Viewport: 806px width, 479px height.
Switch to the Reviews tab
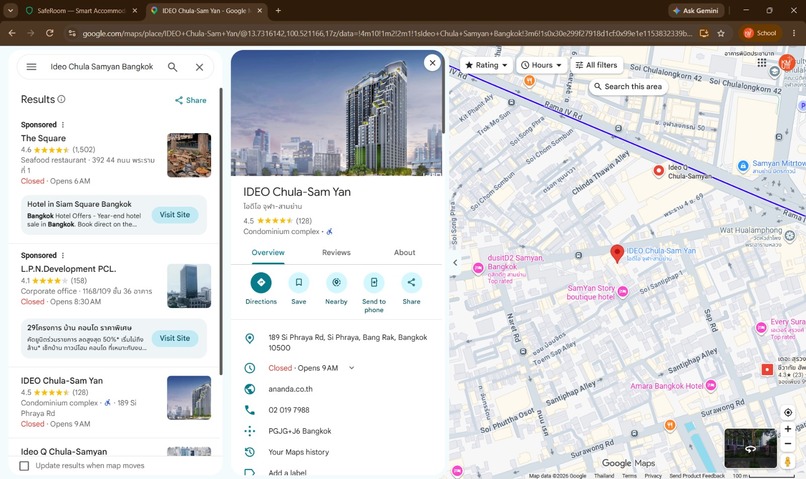tap(336, 252)
